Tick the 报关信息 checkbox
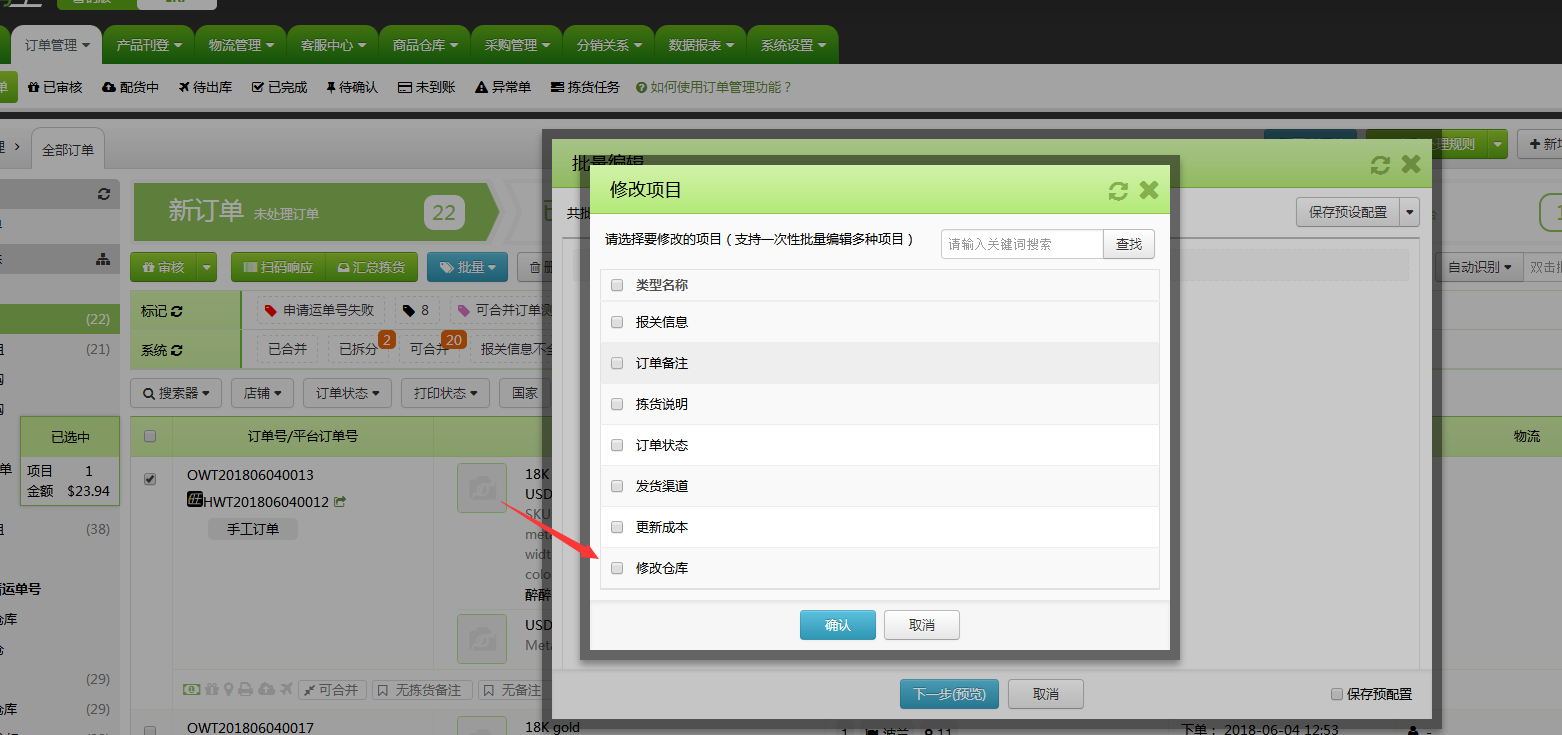 point(617,322)
